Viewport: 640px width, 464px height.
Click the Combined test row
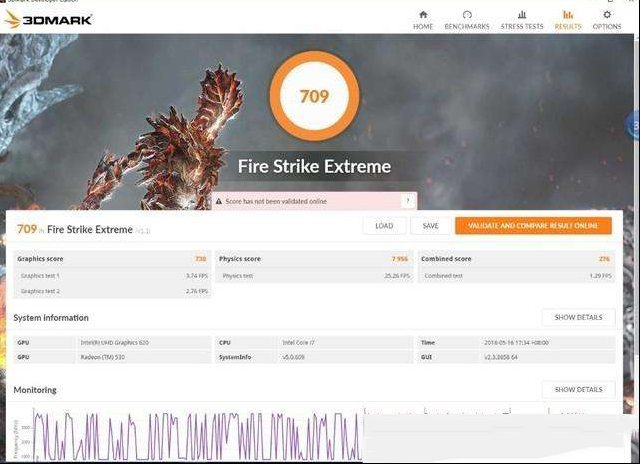point(516,276)
